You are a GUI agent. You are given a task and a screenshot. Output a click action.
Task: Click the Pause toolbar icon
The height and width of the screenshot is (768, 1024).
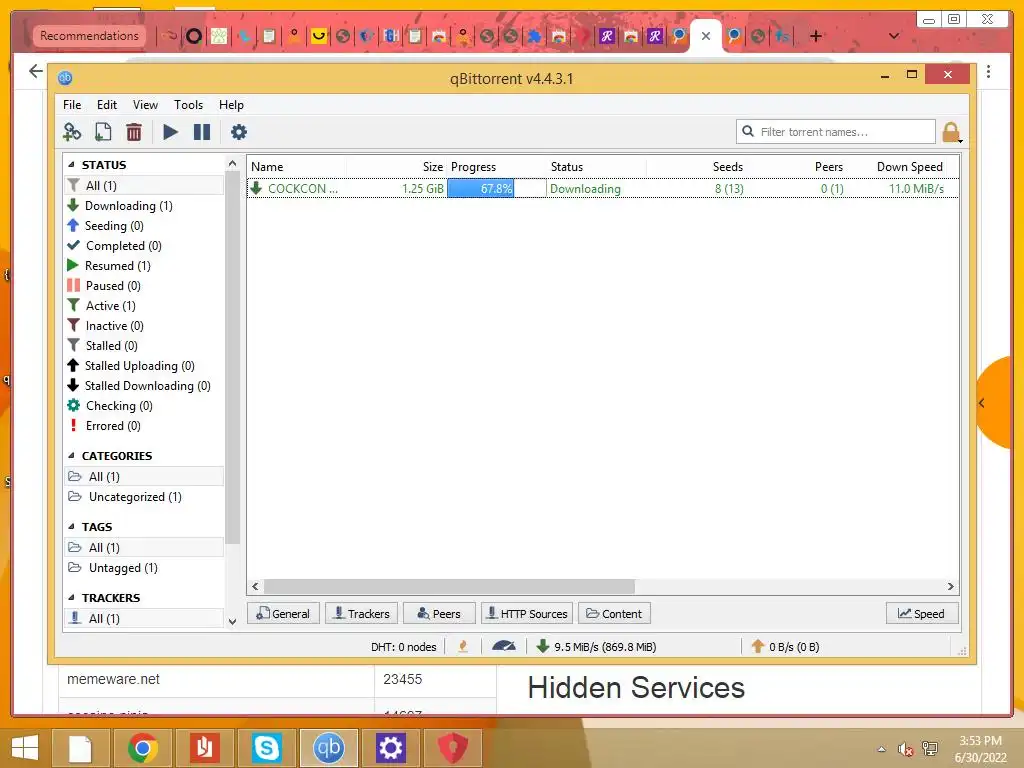202,132
